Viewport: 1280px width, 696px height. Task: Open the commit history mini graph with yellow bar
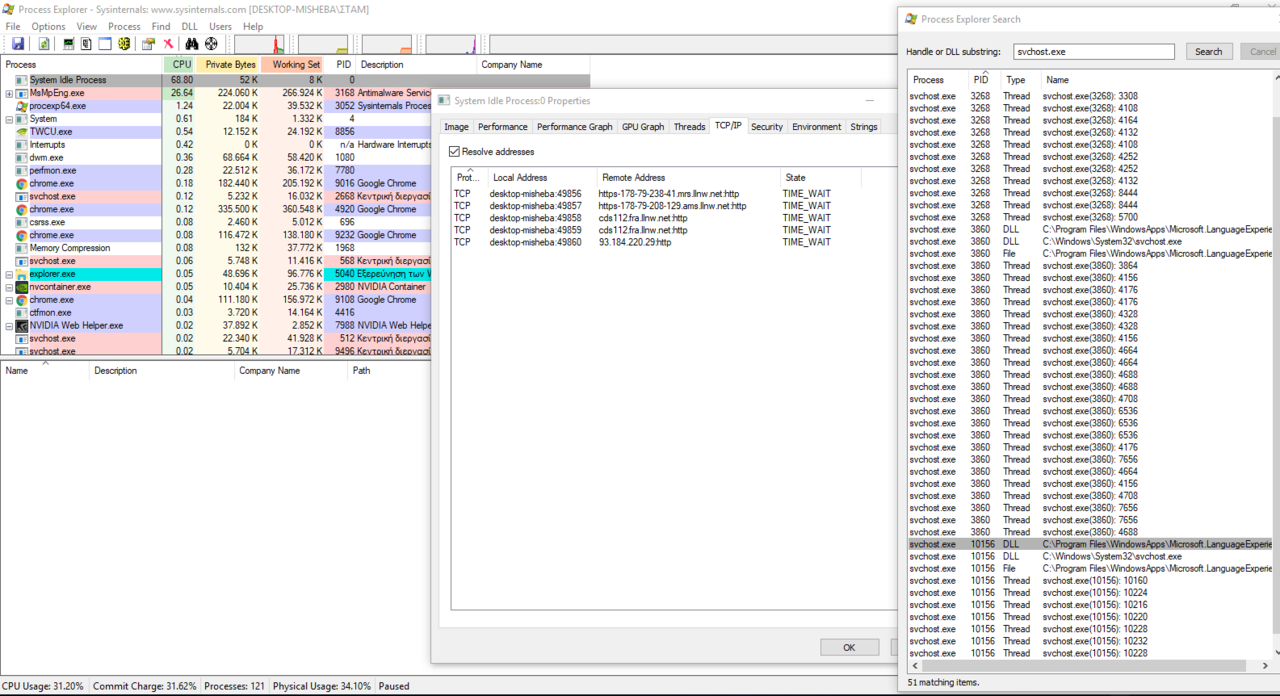click(323, 44)
